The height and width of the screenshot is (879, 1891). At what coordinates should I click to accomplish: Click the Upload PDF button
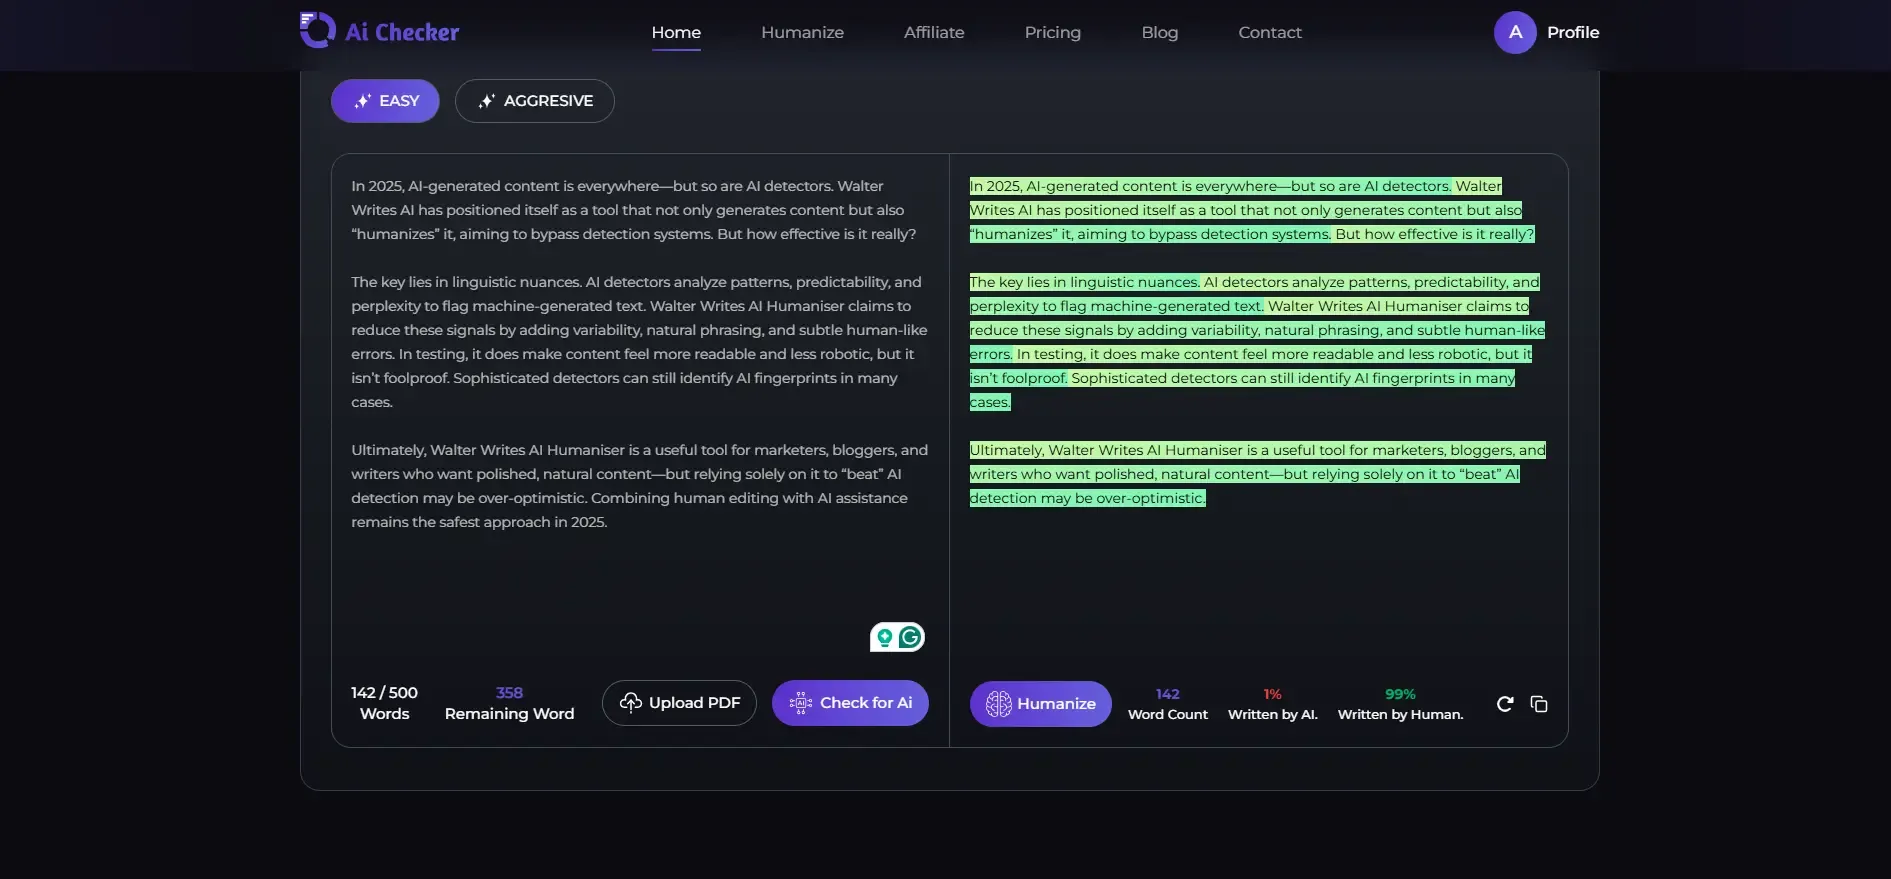pos(679,703)
